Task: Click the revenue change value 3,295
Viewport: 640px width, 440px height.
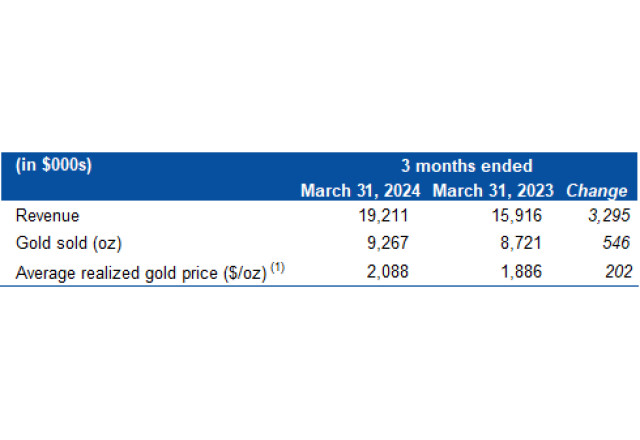Action: 606,215
